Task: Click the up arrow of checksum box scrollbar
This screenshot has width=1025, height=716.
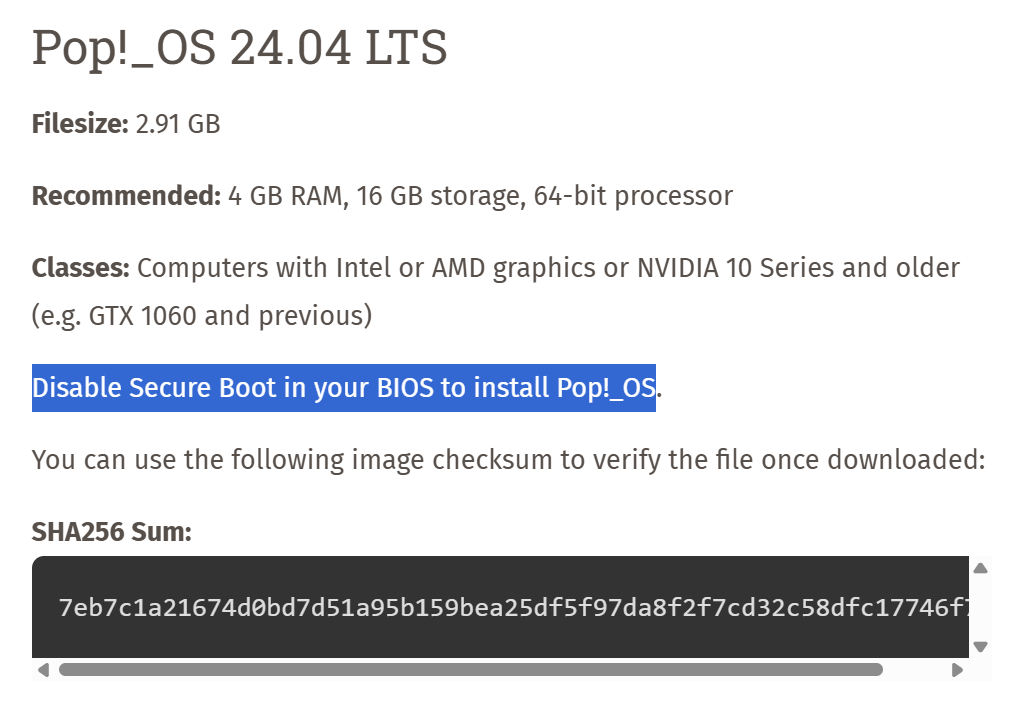Action: (980, 568)
